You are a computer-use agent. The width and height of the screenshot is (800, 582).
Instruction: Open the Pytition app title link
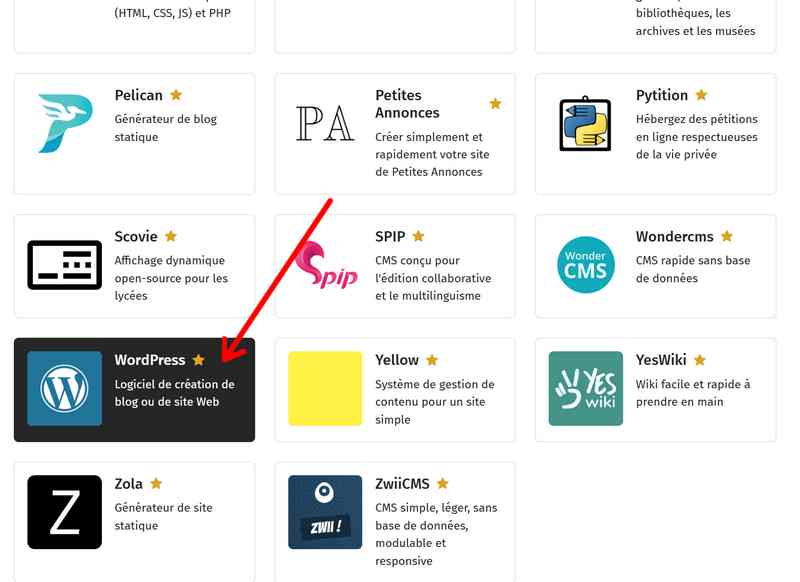662,95
